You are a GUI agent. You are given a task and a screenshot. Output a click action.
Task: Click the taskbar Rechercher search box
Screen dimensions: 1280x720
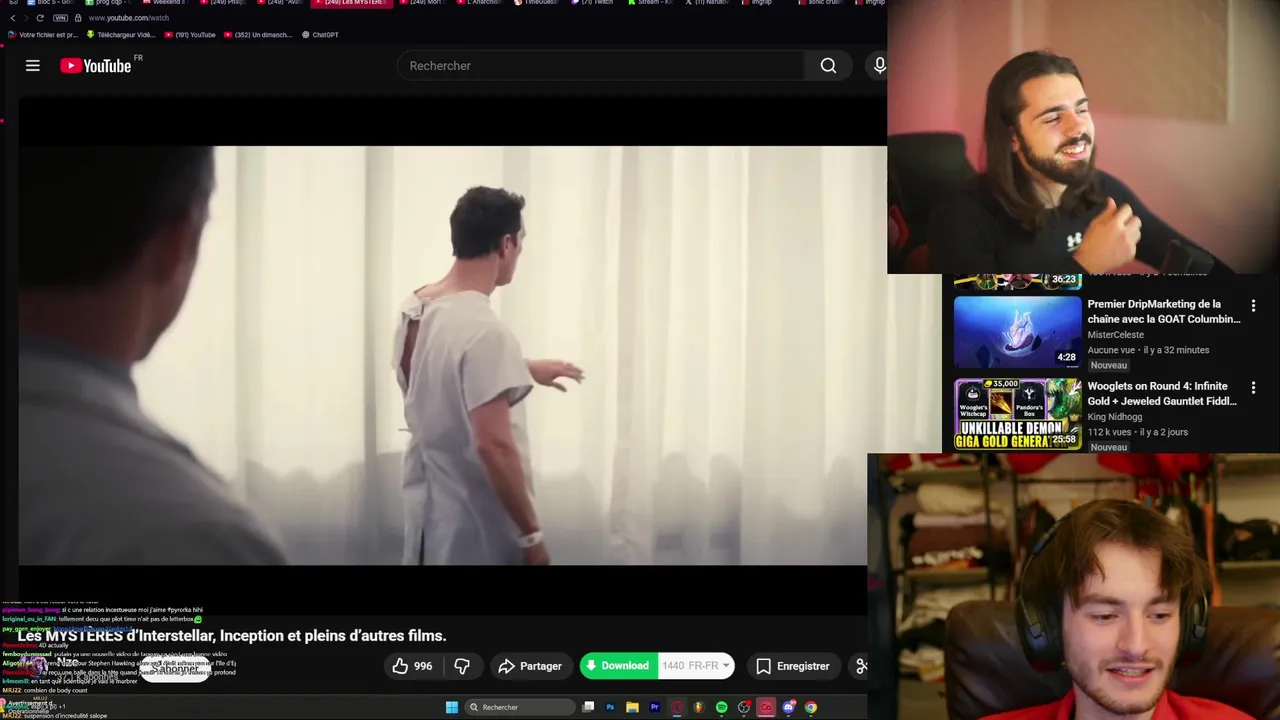tap(520, 707)
